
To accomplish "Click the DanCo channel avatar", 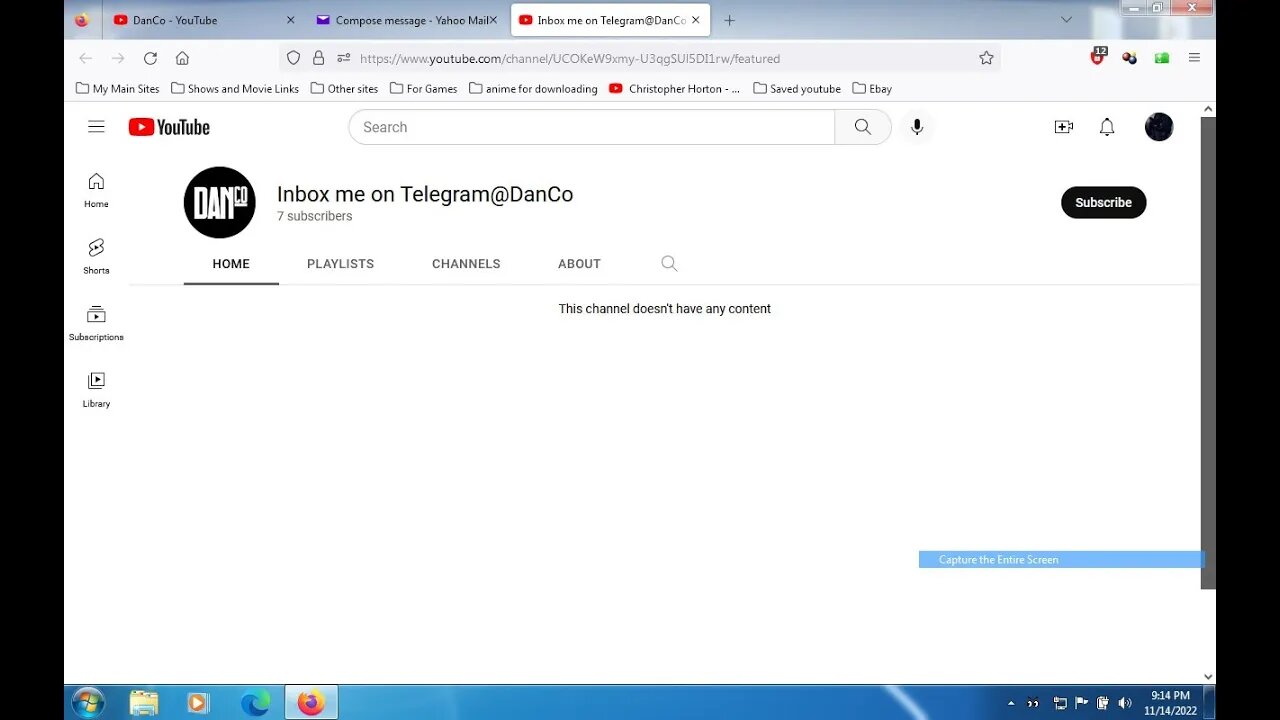I will tap(220, 202).
